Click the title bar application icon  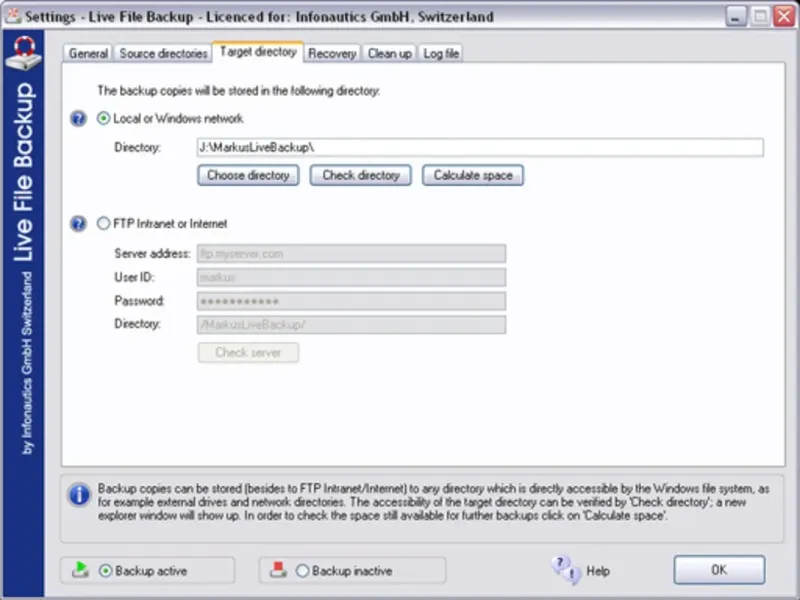13,16
